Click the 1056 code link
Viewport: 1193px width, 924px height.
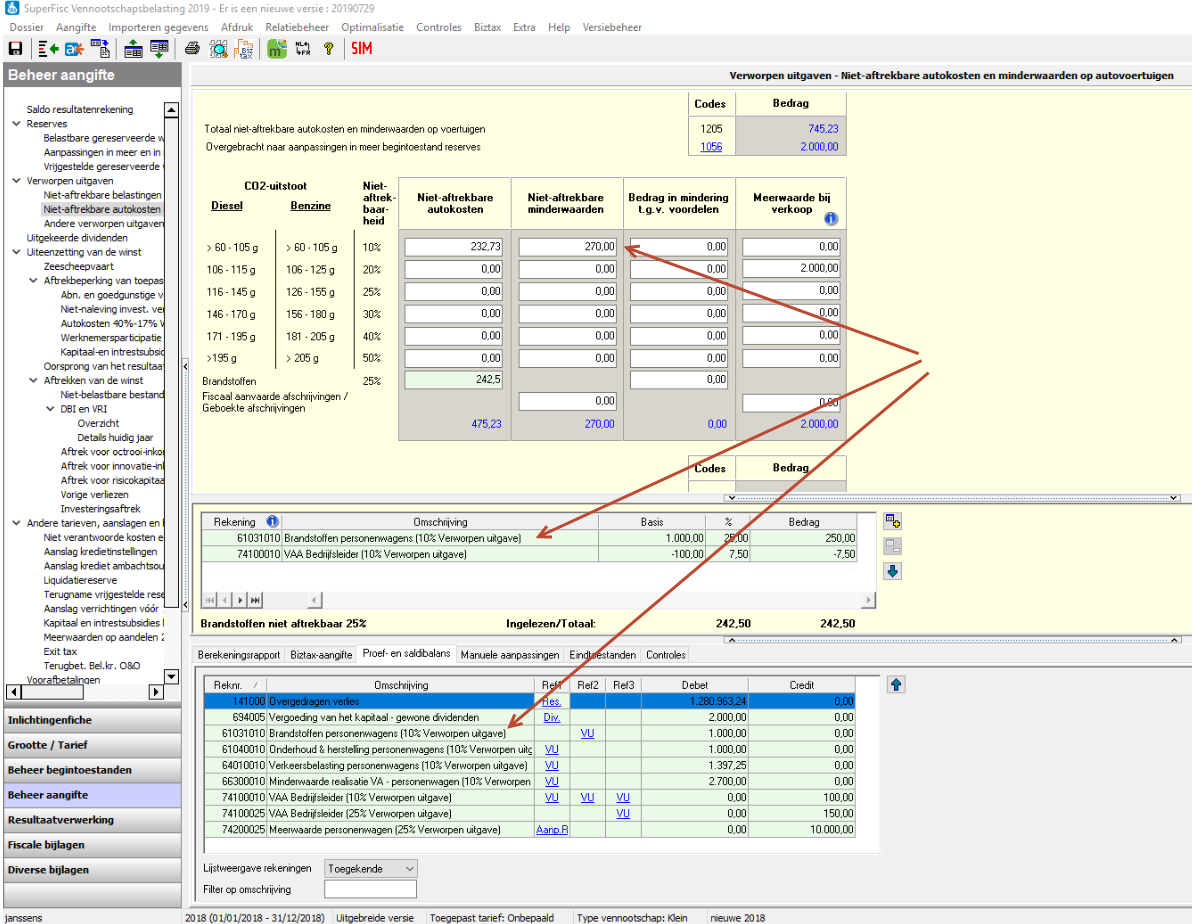(711, 147)
